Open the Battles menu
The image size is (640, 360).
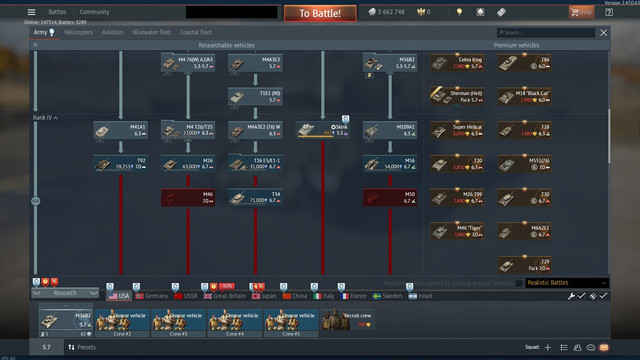[57, 12]
